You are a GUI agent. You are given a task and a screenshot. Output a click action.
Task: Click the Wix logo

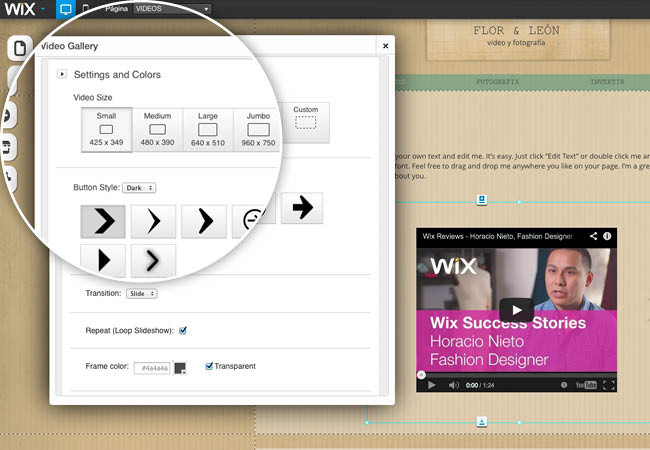(x=20, y=8)
